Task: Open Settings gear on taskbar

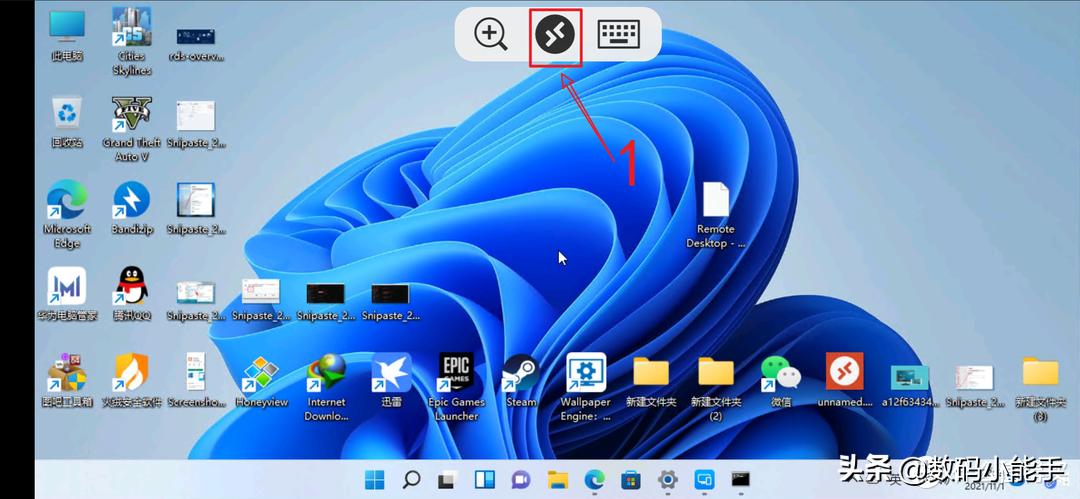Action: (x=667, y=480)
